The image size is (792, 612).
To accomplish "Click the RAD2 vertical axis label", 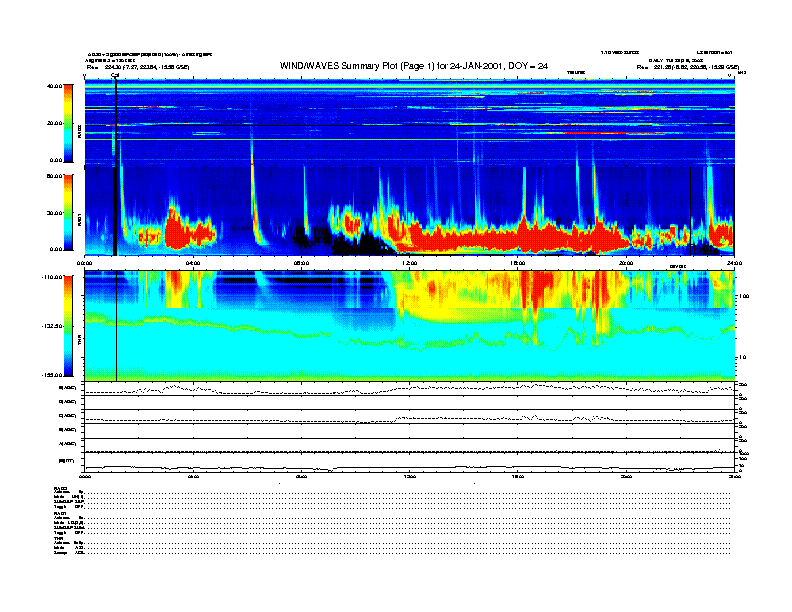I will click(80, 132).
